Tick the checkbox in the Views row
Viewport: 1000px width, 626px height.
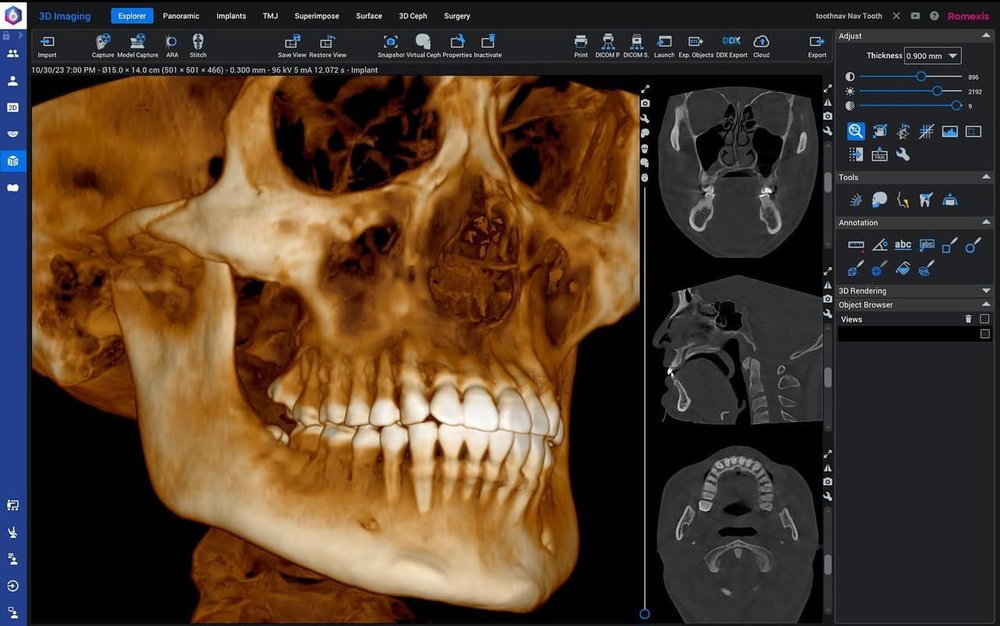point(985,319)
